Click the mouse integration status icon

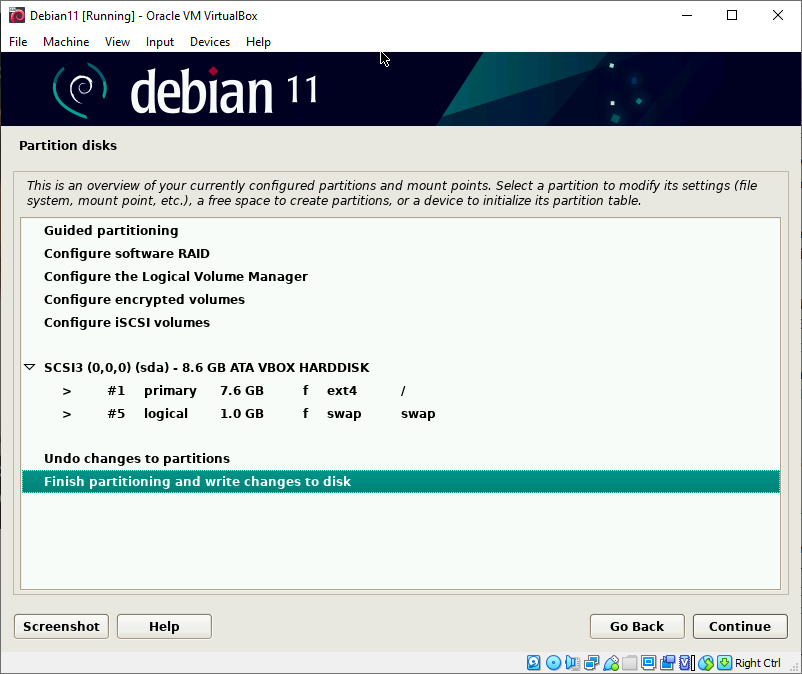tap(706, 663)
